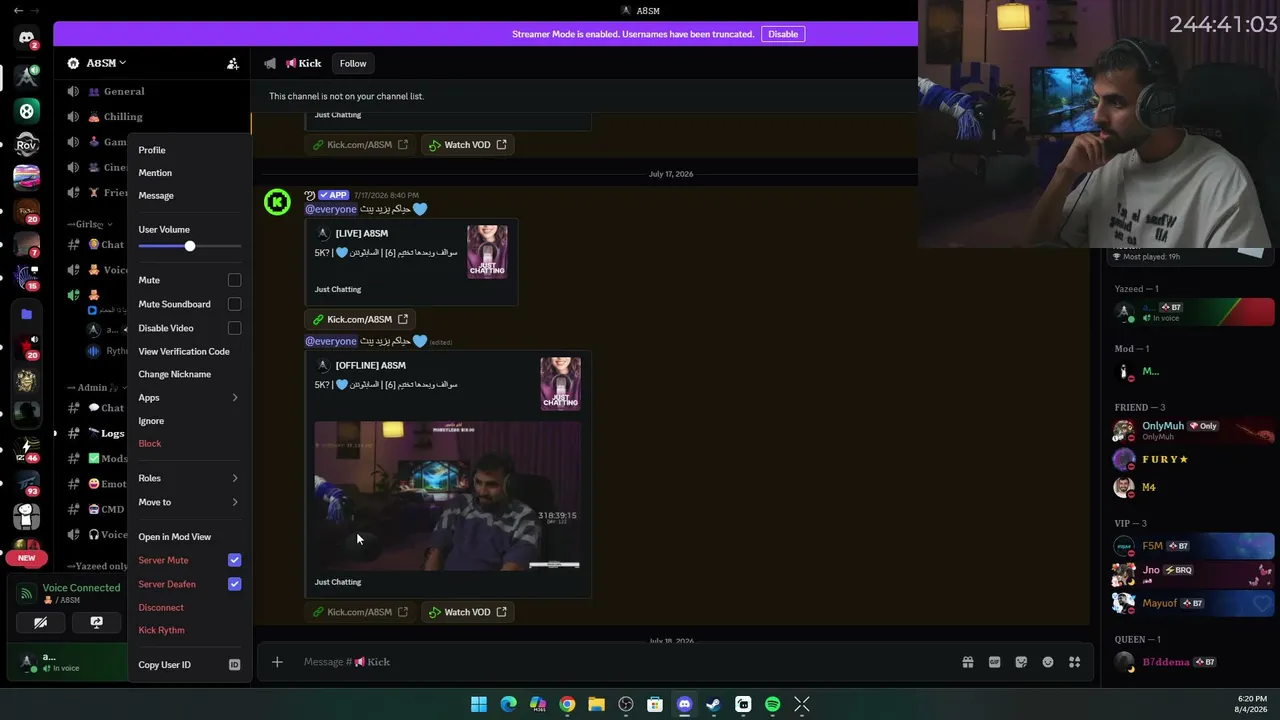Image resolution: width=1280 pixels, height=720 pixels.
Task: Click the Copy User ID icon
Action: [234, 665]
